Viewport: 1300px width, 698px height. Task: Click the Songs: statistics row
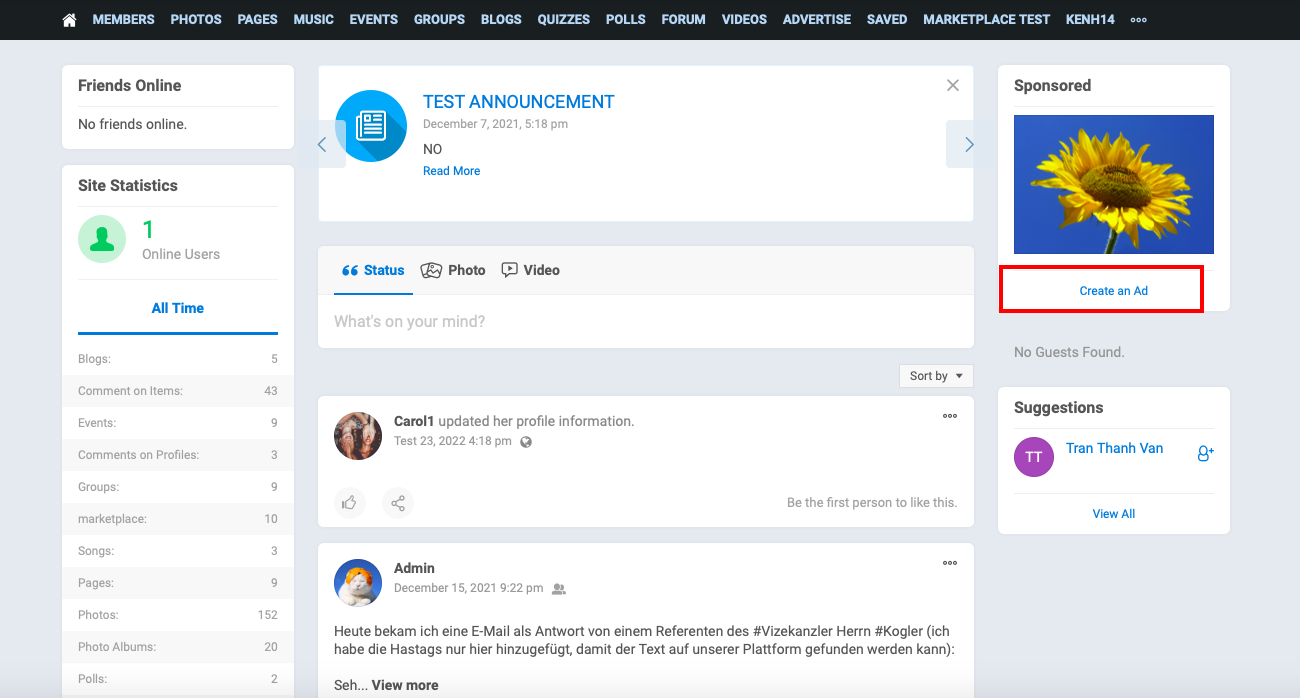[178, 551]
